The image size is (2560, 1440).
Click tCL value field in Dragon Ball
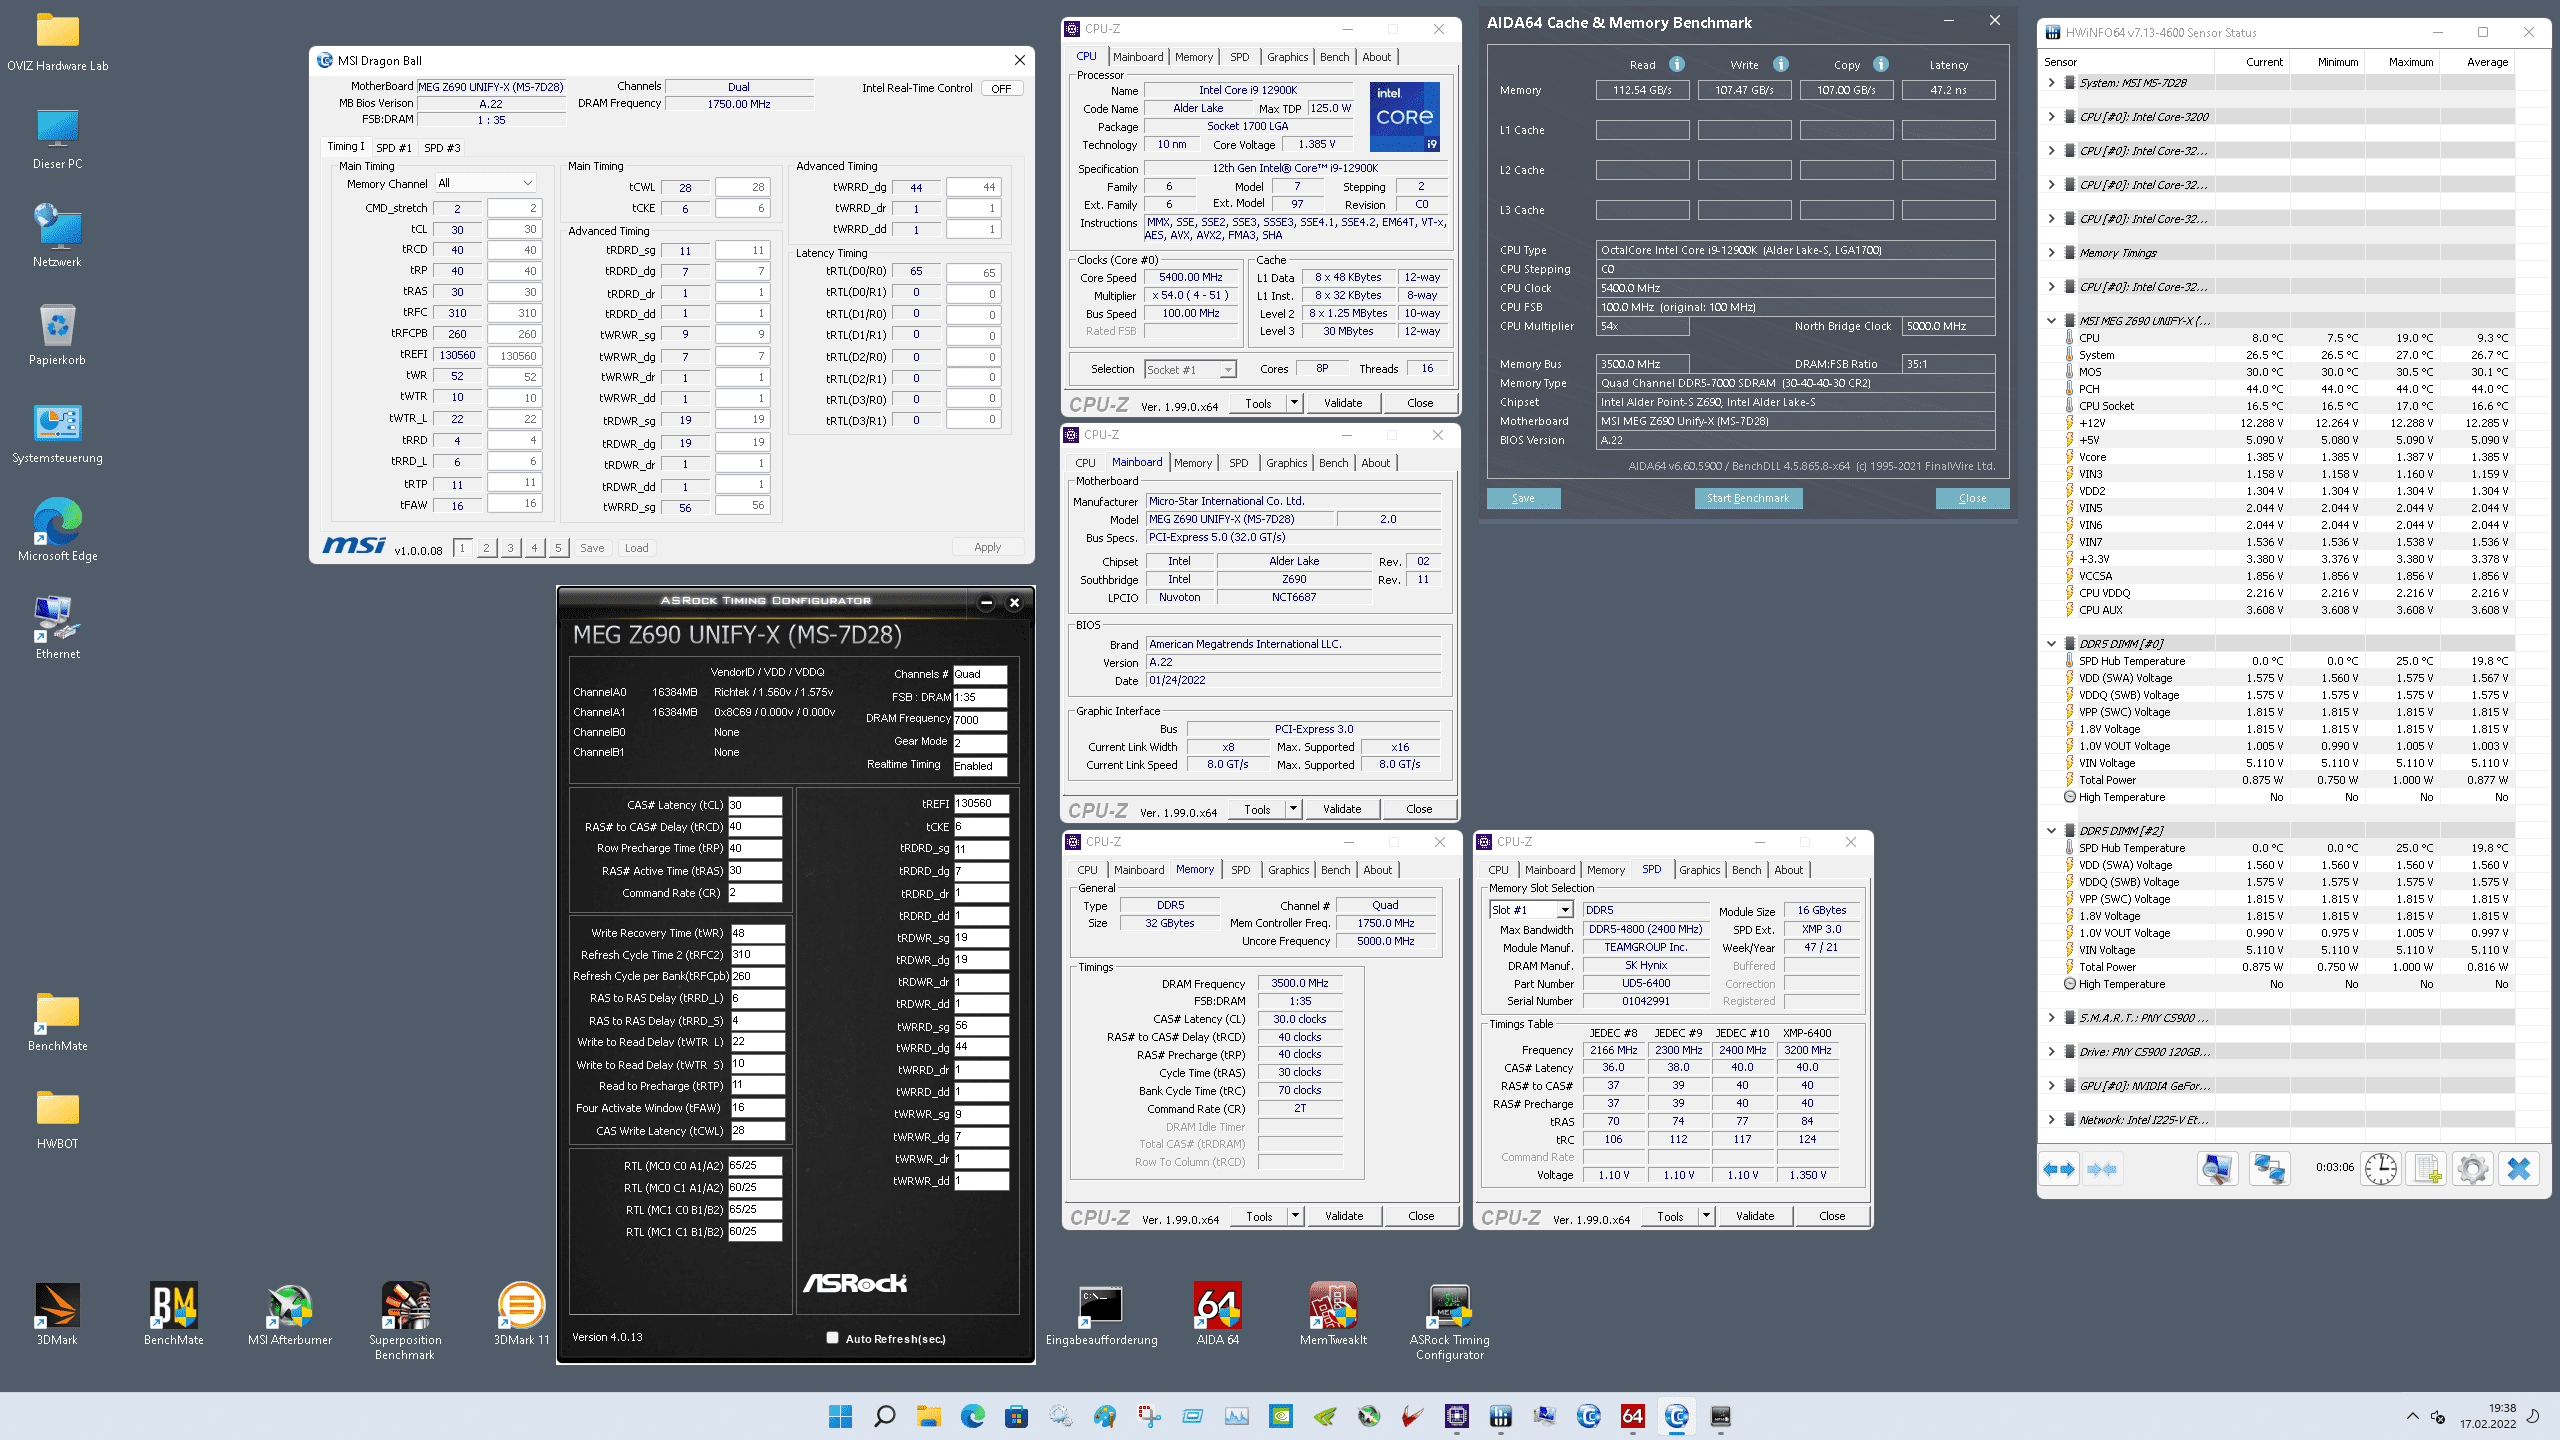click(457, 230)
